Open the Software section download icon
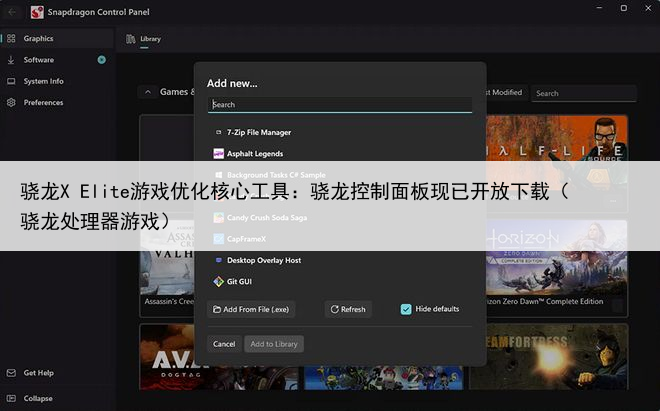 click(x=11, y=60)
